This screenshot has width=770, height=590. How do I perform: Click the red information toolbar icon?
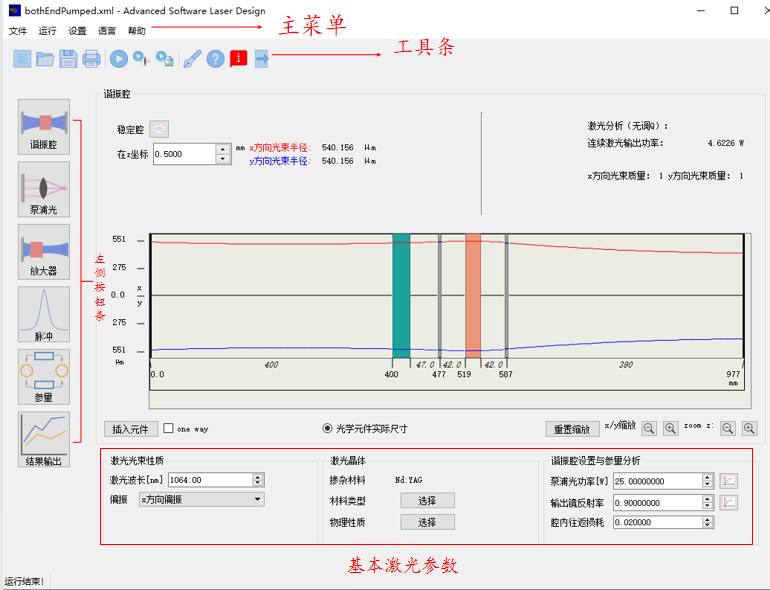point(238,59)
